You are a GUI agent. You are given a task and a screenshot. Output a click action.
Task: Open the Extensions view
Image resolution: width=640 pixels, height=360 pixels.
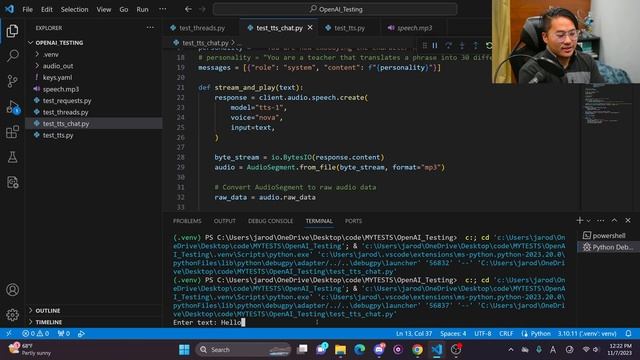click(12, 132)
